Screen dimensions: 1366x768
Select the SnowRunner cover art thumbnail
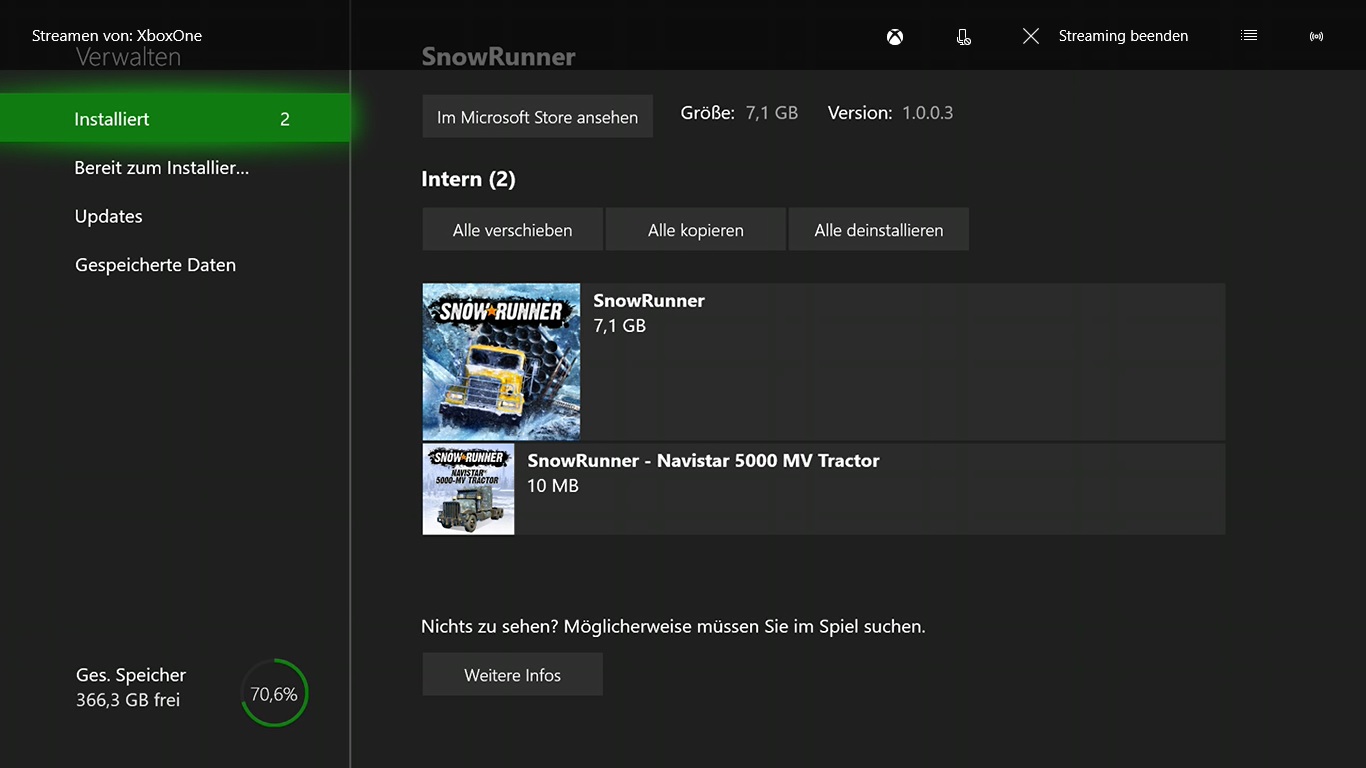[x=501, y=362]
